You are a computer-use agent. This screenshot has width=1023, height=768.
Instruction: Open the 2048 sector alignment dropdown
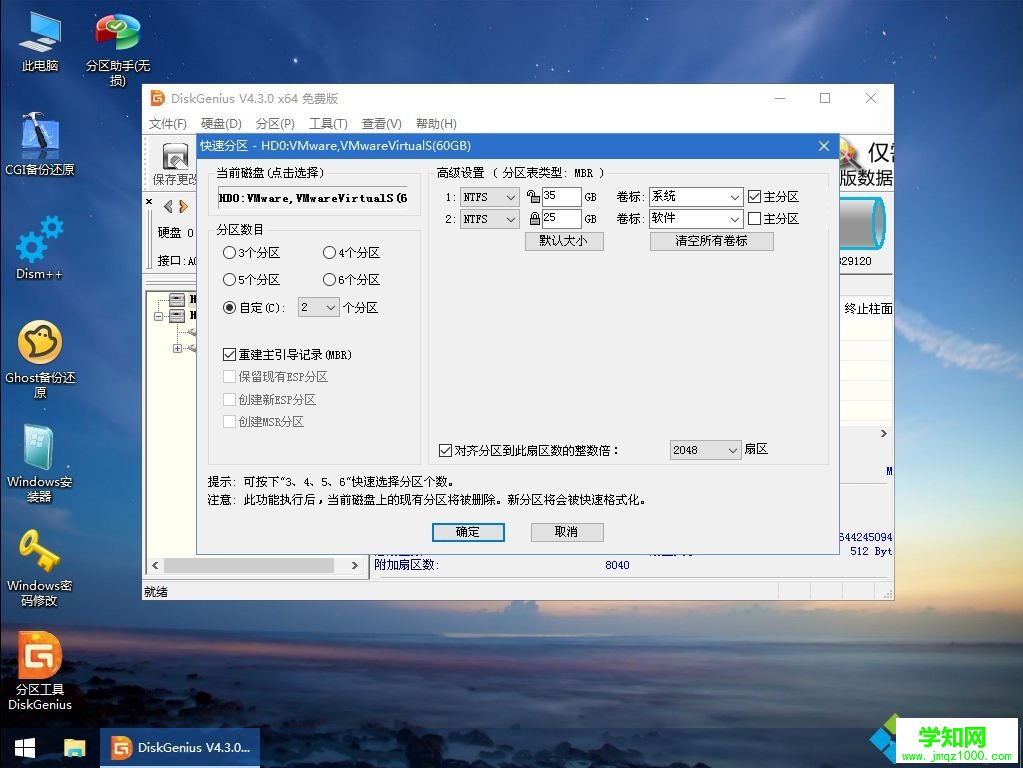(705, 450)
